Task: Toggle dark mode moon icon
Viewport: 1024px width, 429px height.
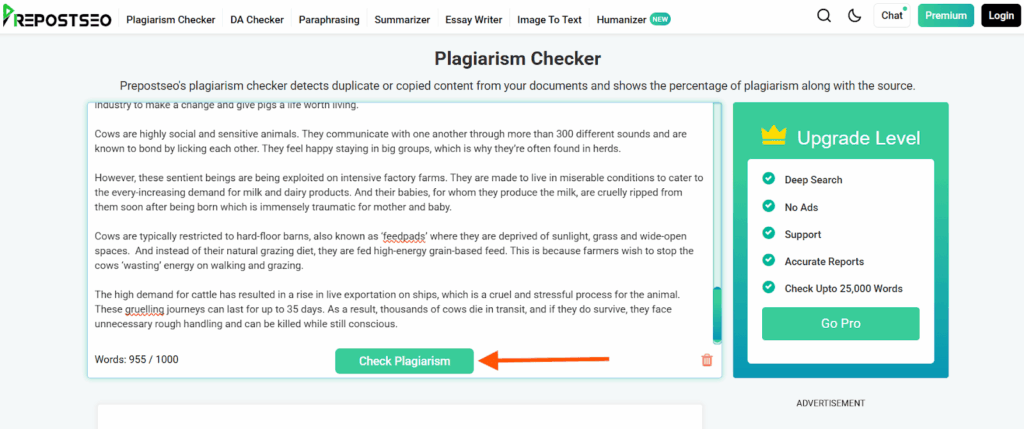Action: [855, 16]
